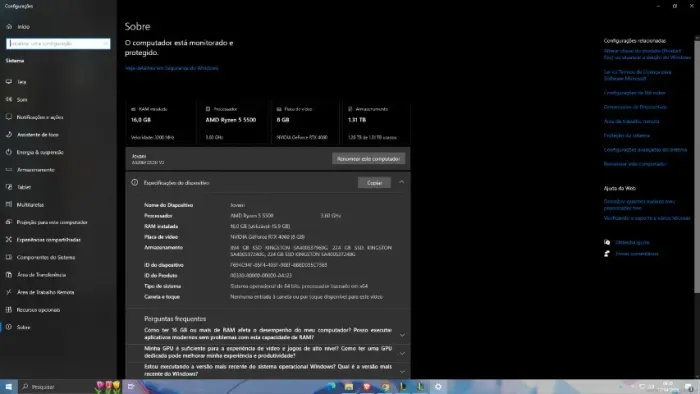Open Proteção do sistema link

click(x=627, y=136)
